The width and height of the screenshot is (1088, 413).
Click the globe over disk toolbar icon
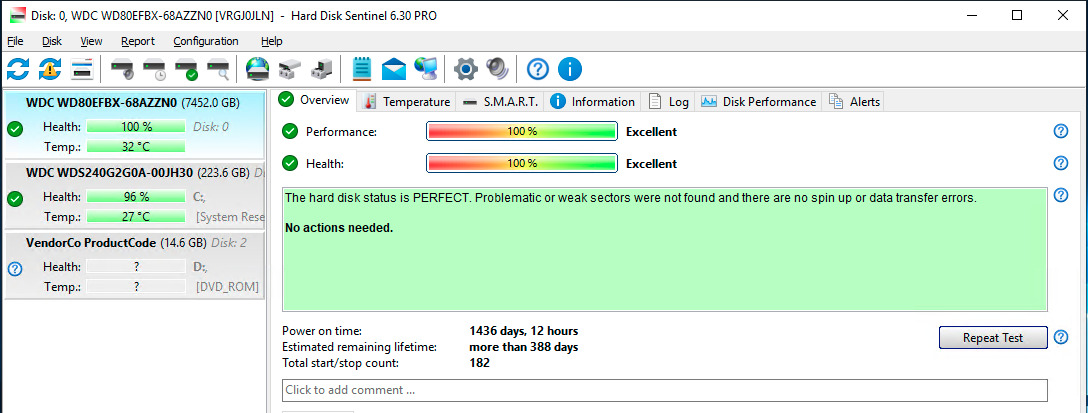257,69
